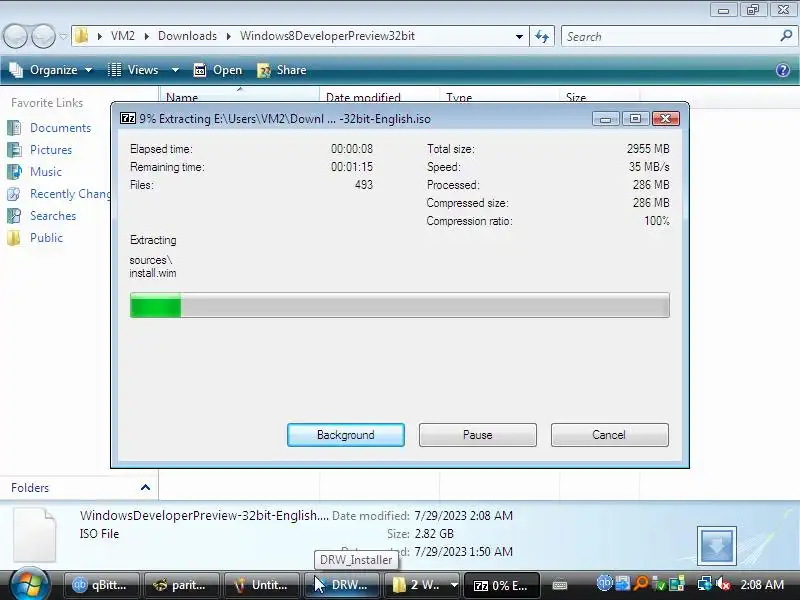This screenshot has width=800, height=600.
Task: Open the grouped 2 W... Explorer taskbar button
Action: [422, 585]
